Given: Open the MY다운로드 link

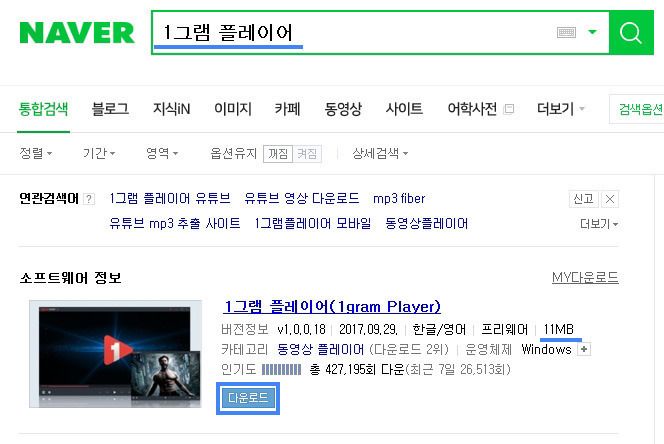Looking at the screenshot, I should (x=585, y=278).
